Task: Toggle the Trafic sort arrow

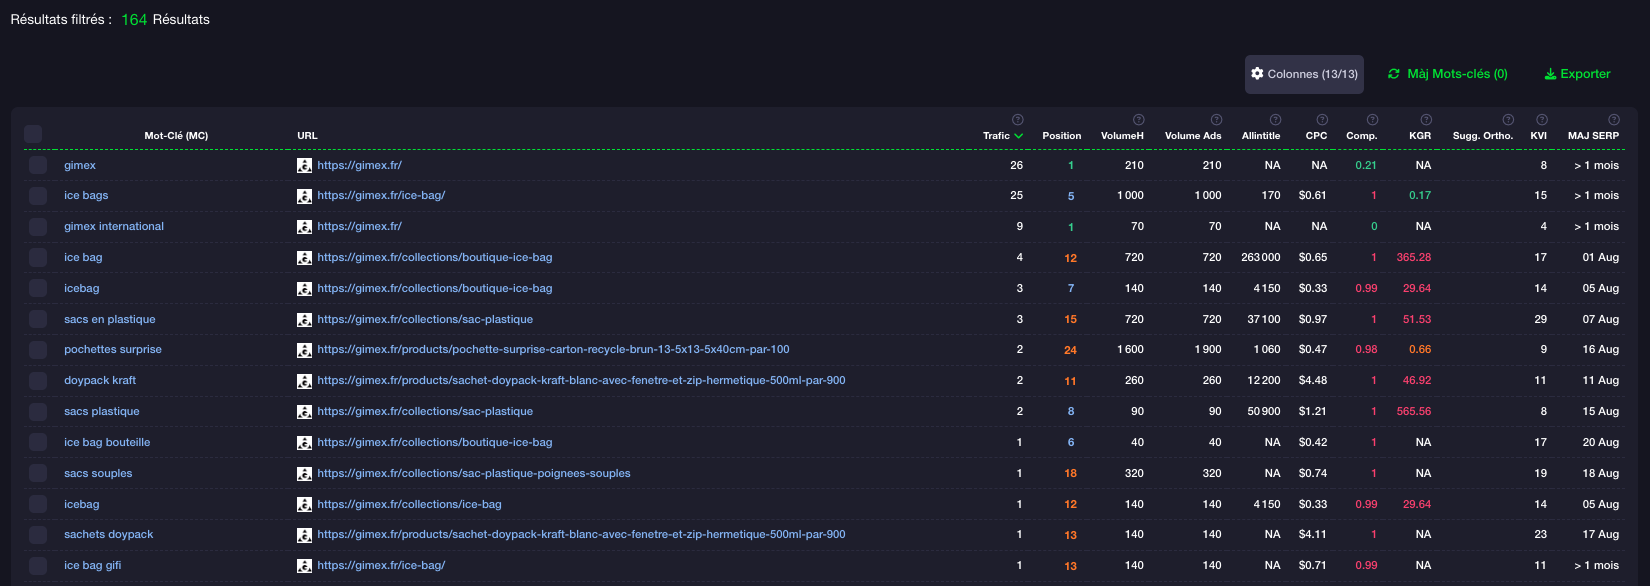Action: tap(1018, 136)
